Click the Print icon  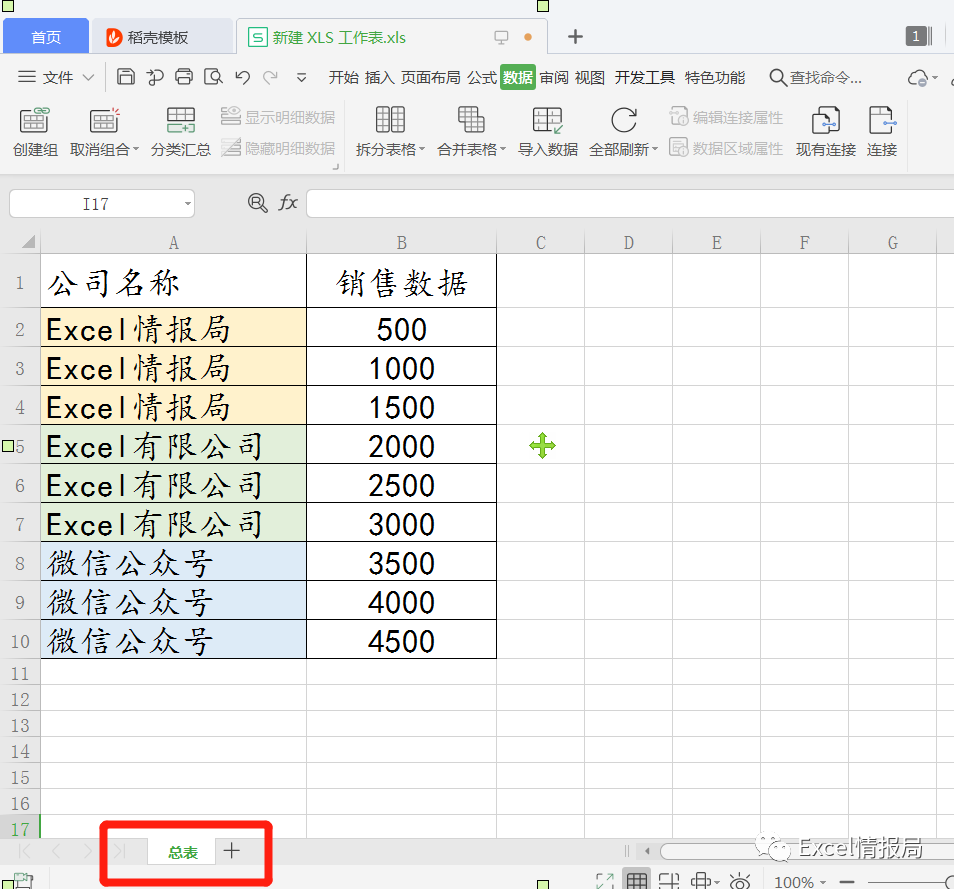tap(184, 77)
